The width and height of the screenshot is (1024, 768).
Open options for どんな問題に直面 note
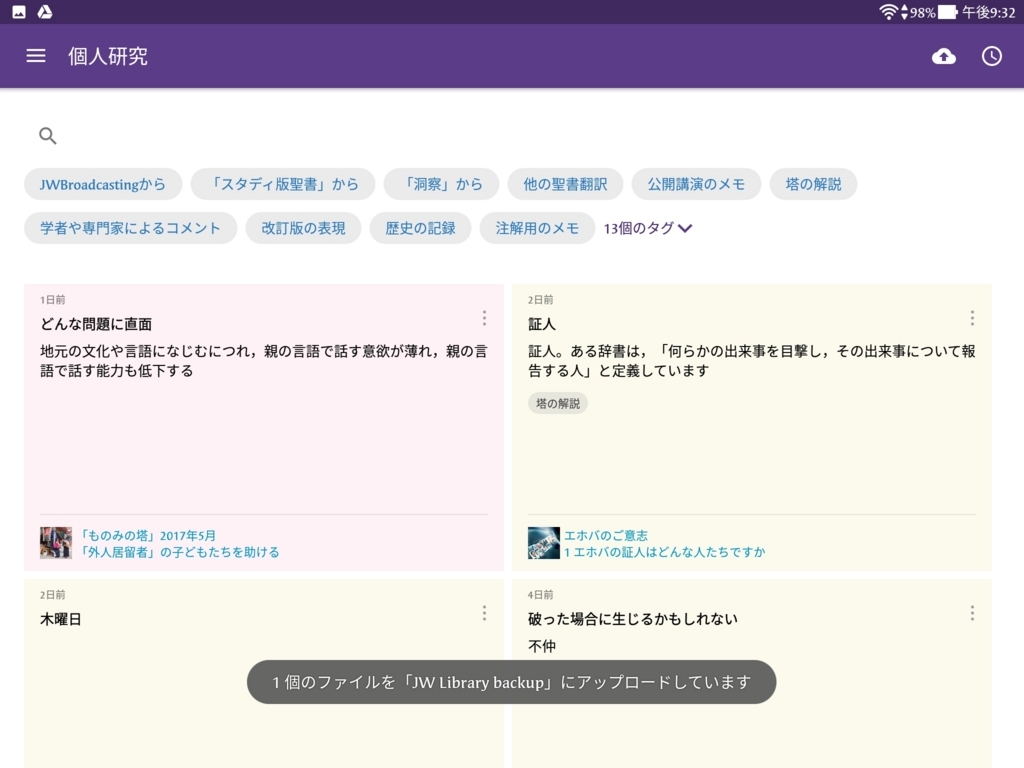(x=484, y=318)
